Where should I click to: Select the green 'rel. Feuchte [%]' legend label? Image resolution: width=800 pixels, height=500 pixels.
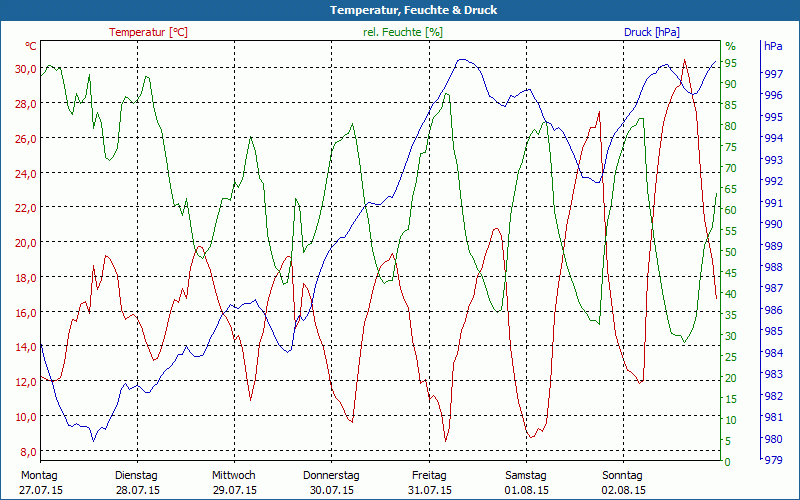(x=403, y=32)
